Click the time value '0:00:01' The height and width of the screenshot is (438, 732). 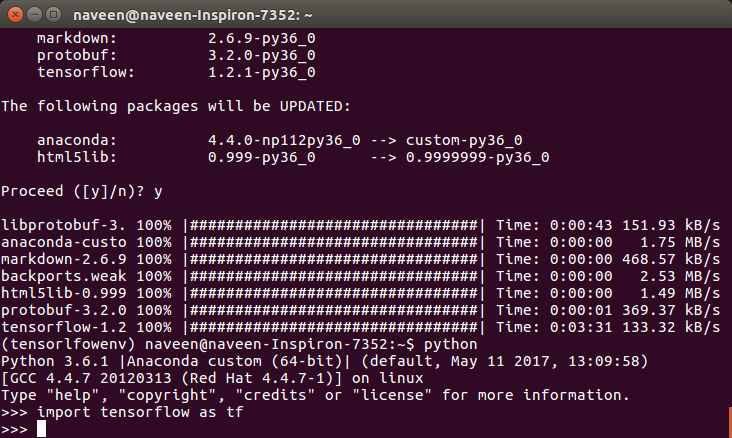[581, 310]
